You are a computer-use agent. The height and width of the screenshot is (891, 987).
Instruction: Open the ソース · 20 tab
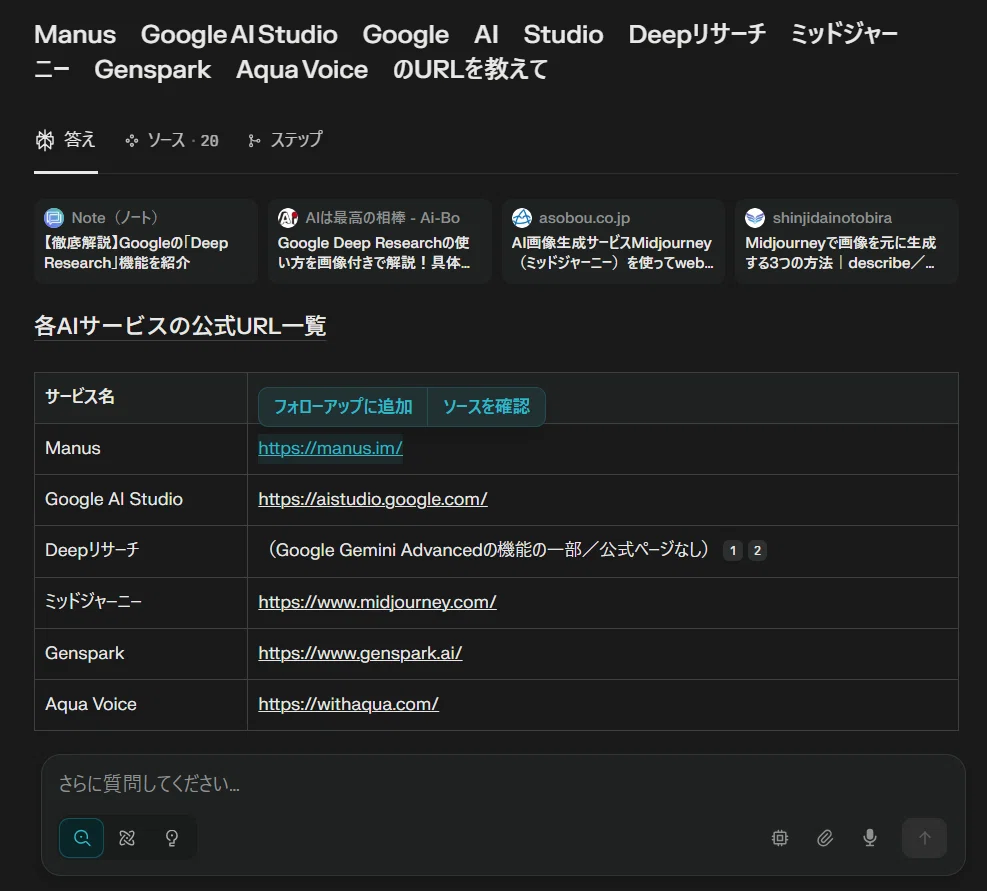pyautogui.click(x=172, y=140)
